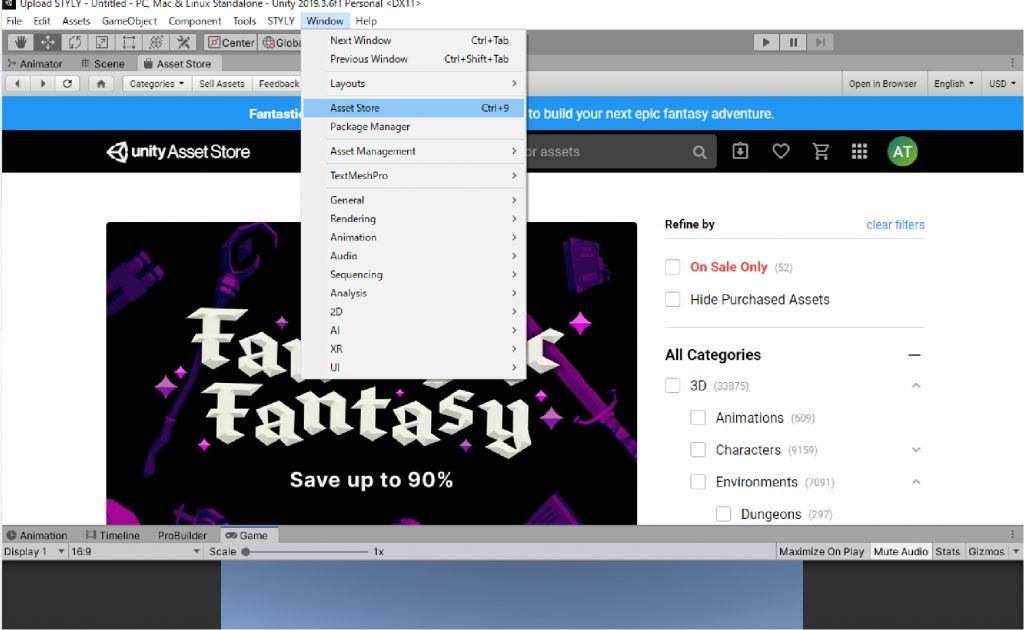The image size is (1024, 630).
Task: Open the AT user account avatar
Action: pyautogui.click(x=902, y=151)
